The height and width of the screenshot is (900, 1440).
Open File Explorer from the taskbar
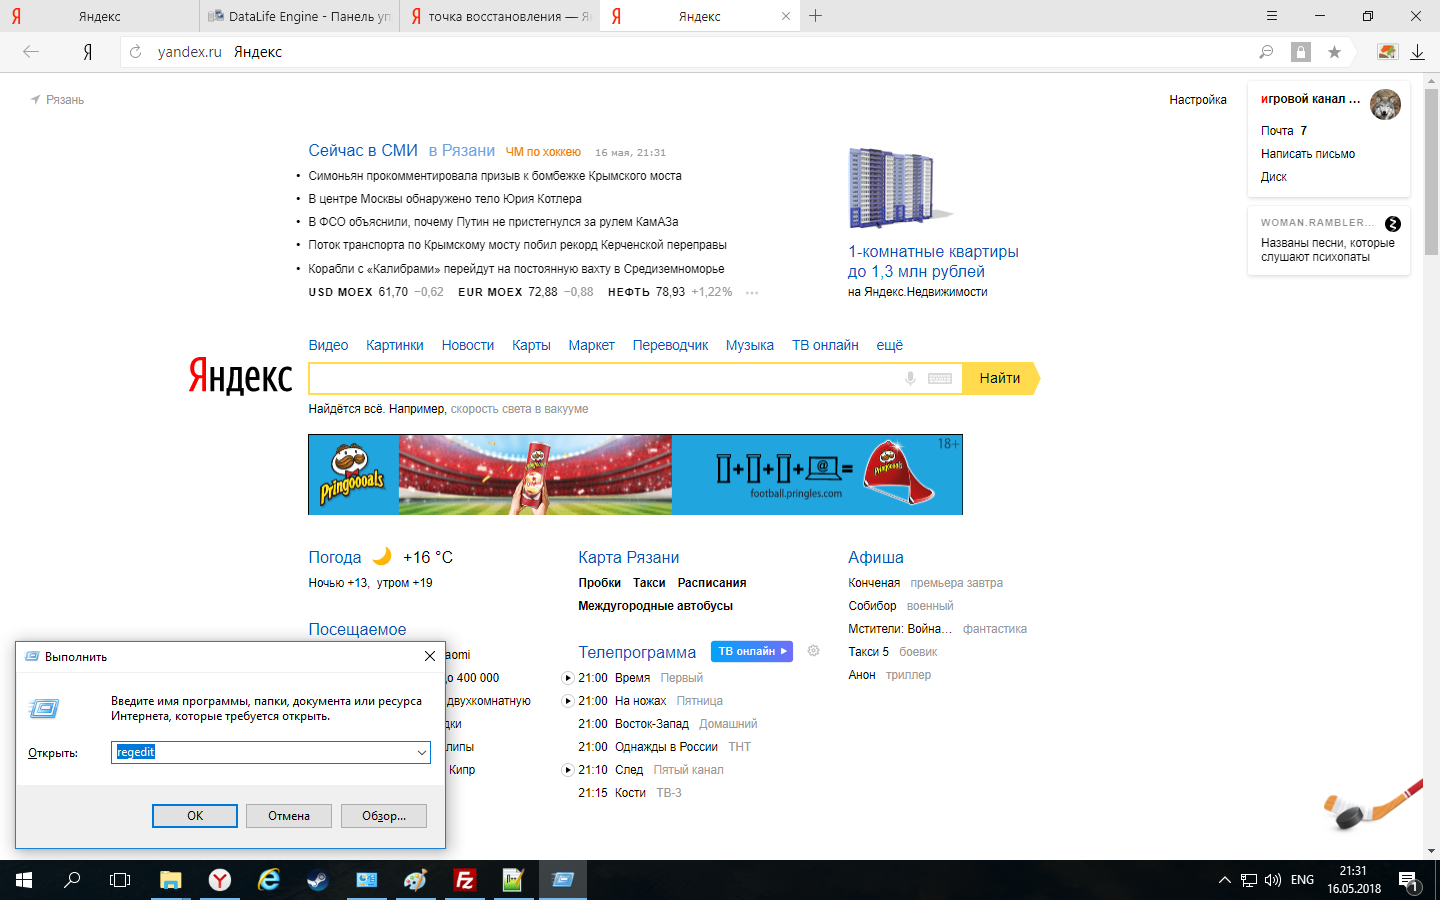(171, 880)
